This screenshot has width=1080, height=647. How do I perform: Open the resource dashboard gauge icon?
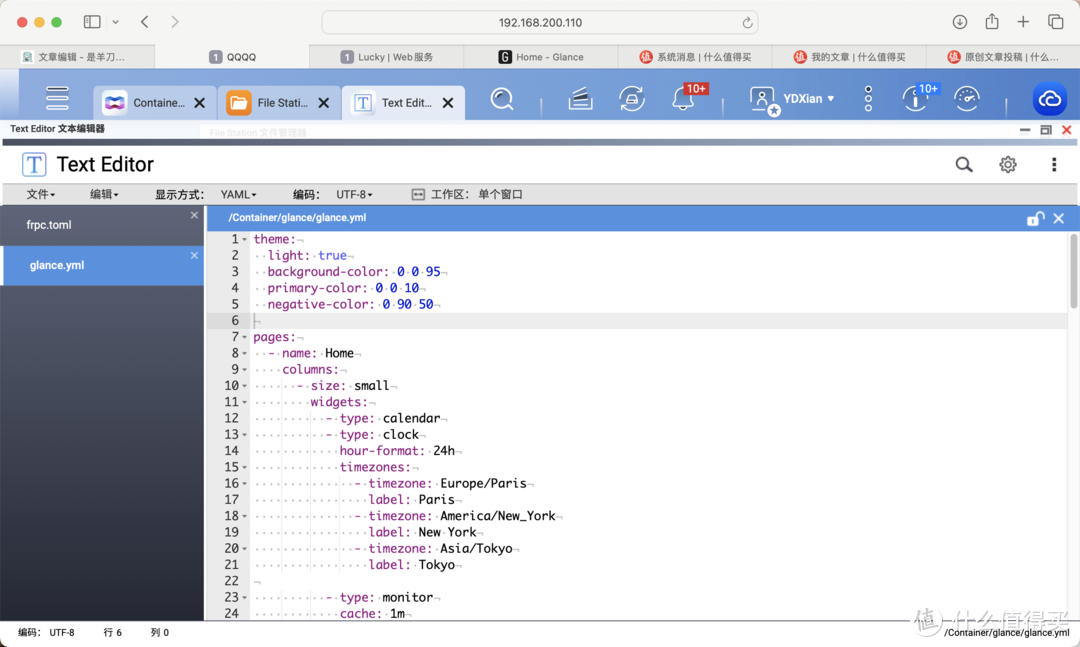click(x=966, y=98)
